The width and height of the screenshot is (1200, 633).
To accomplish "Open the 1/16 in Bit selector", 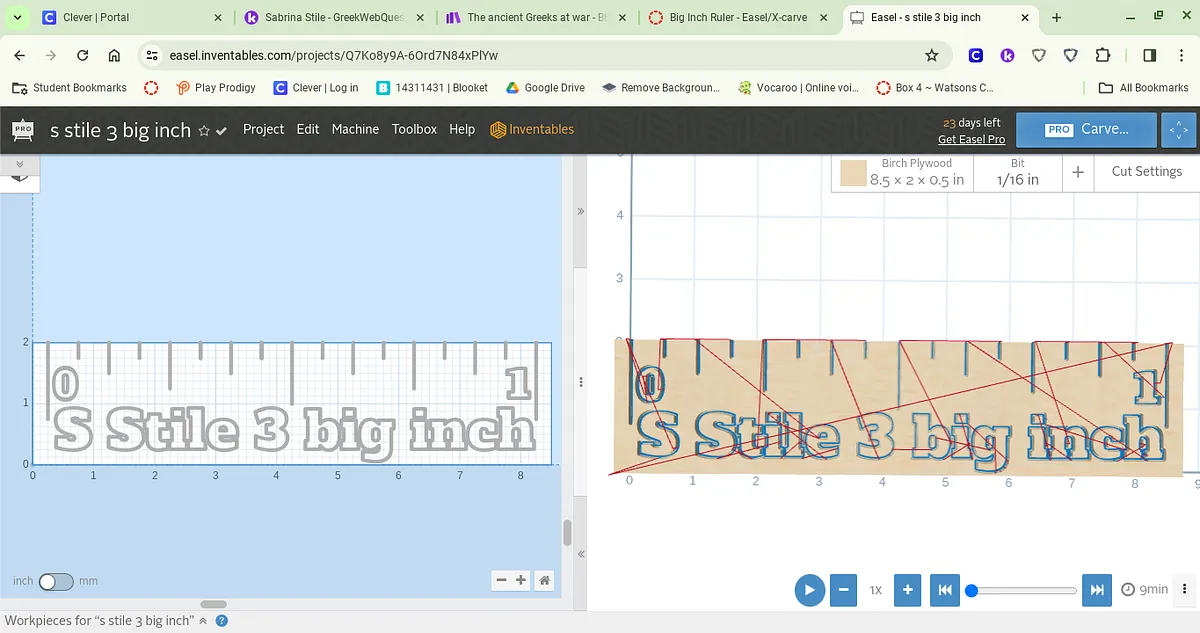I will (1017, 172).
